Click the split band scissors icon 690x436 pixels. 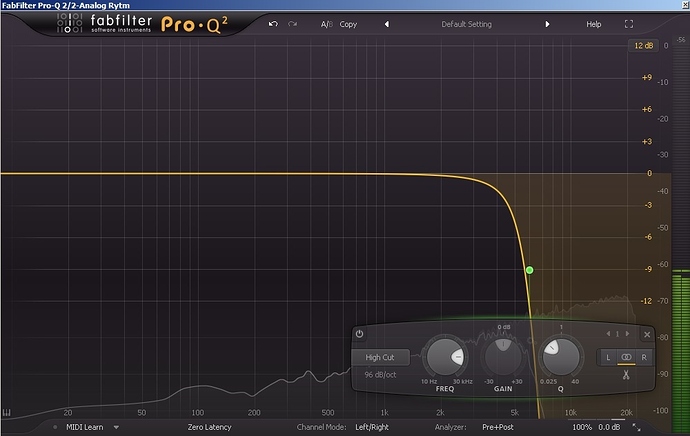[x=626, y=375]
